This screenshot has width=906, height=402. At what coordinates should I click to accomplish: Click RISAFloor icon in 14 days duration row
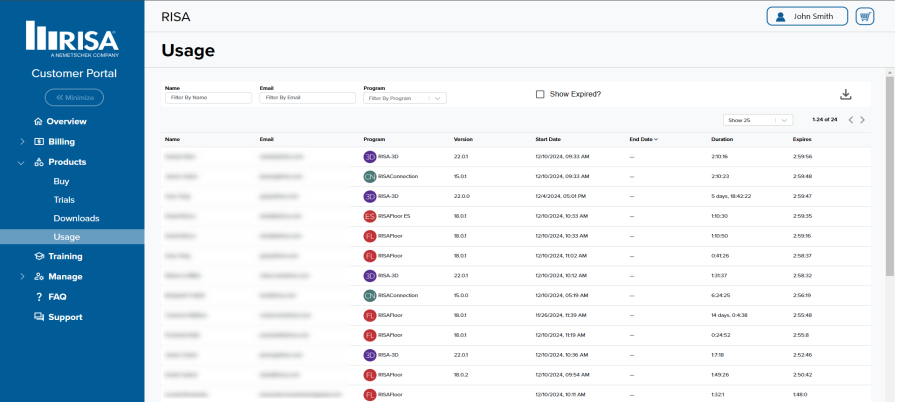pos(370,315)
